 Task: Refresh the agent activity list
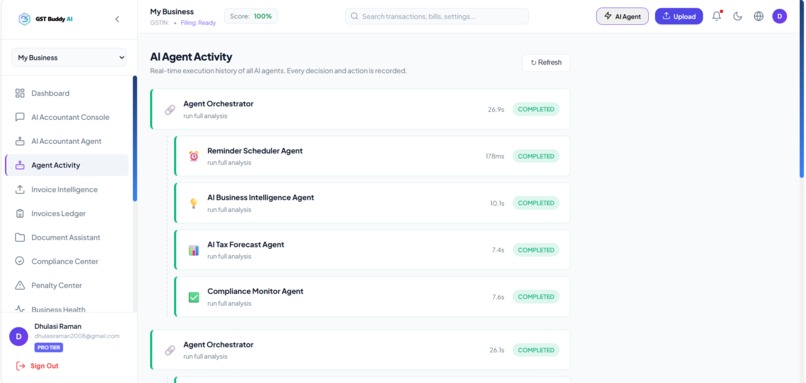(546, 63)
